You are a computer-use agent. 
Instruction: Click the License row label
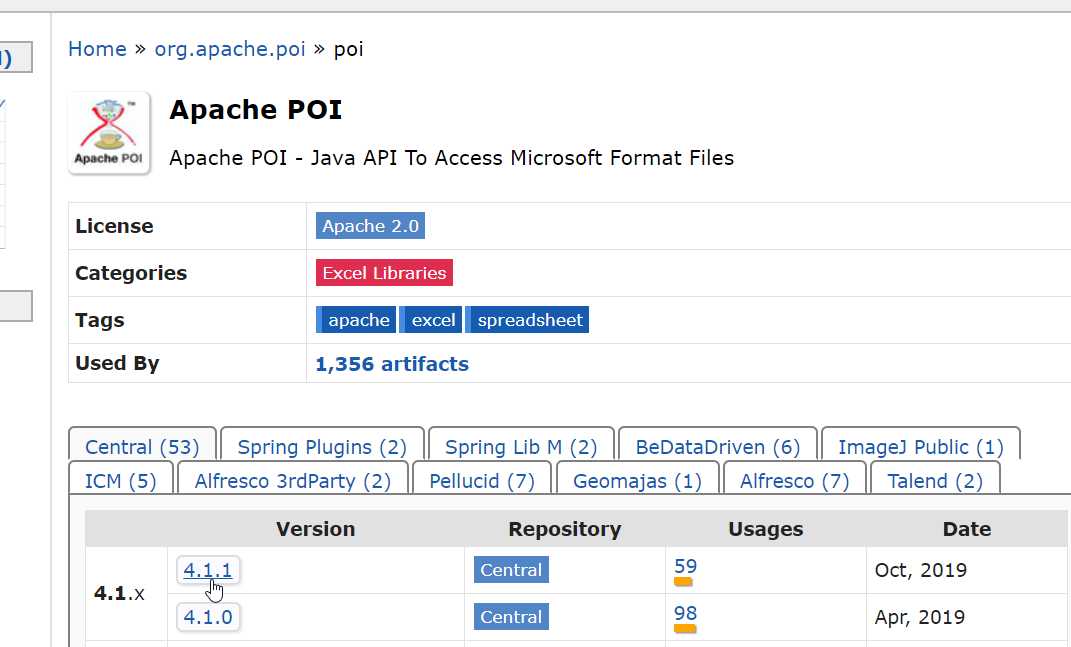coord(114,225)
